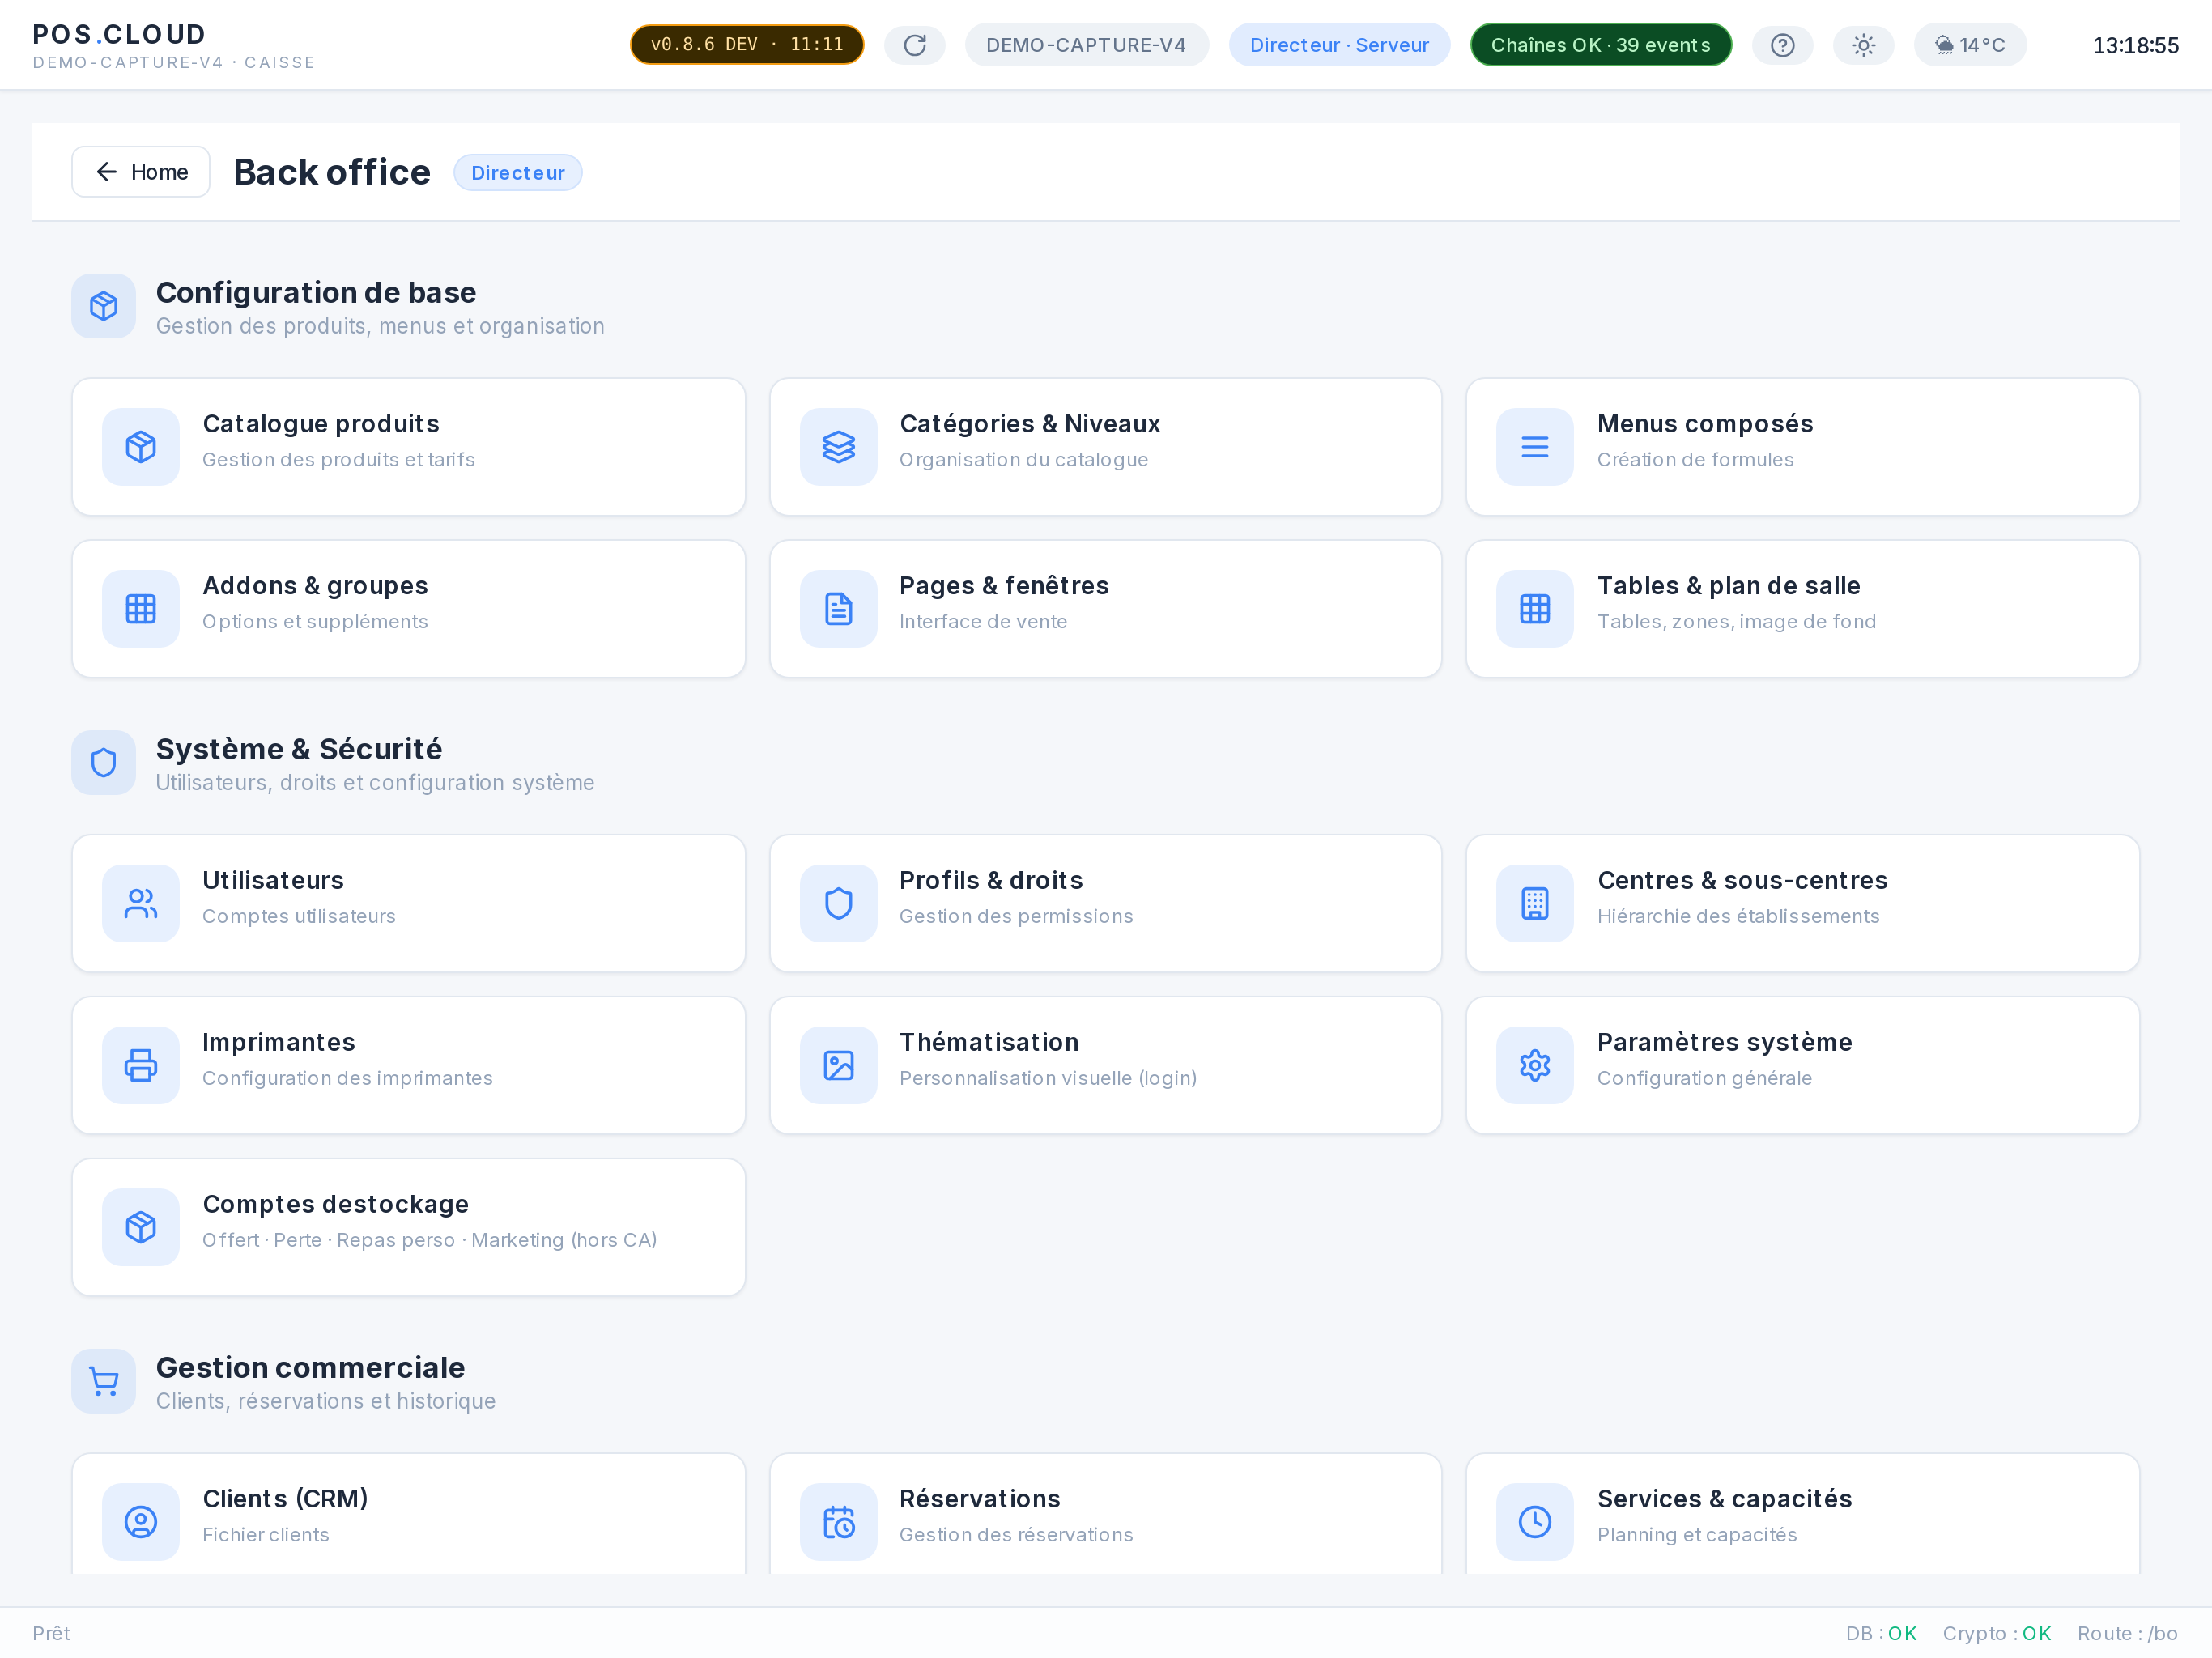2212x1658 pixels.
Task: Click the Catalogue produits box icon
Action: click(141, 447)
